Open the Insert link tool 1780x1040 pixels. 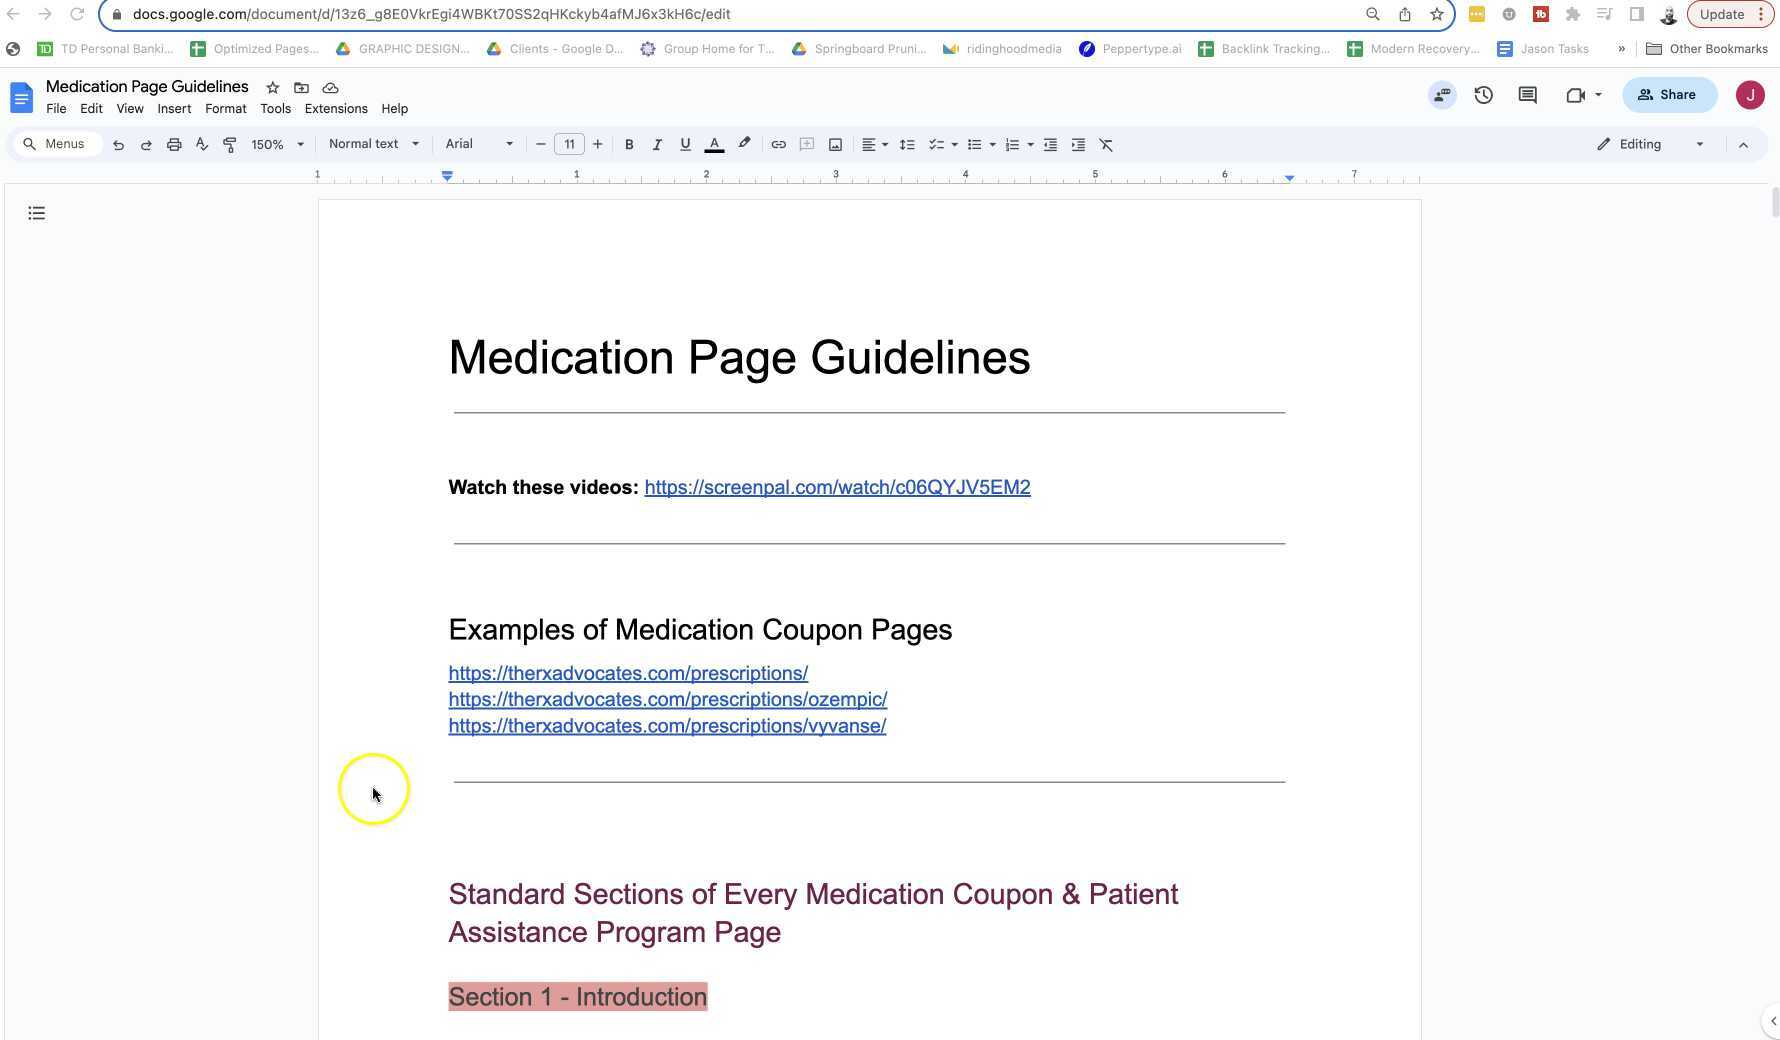[778, 144]
